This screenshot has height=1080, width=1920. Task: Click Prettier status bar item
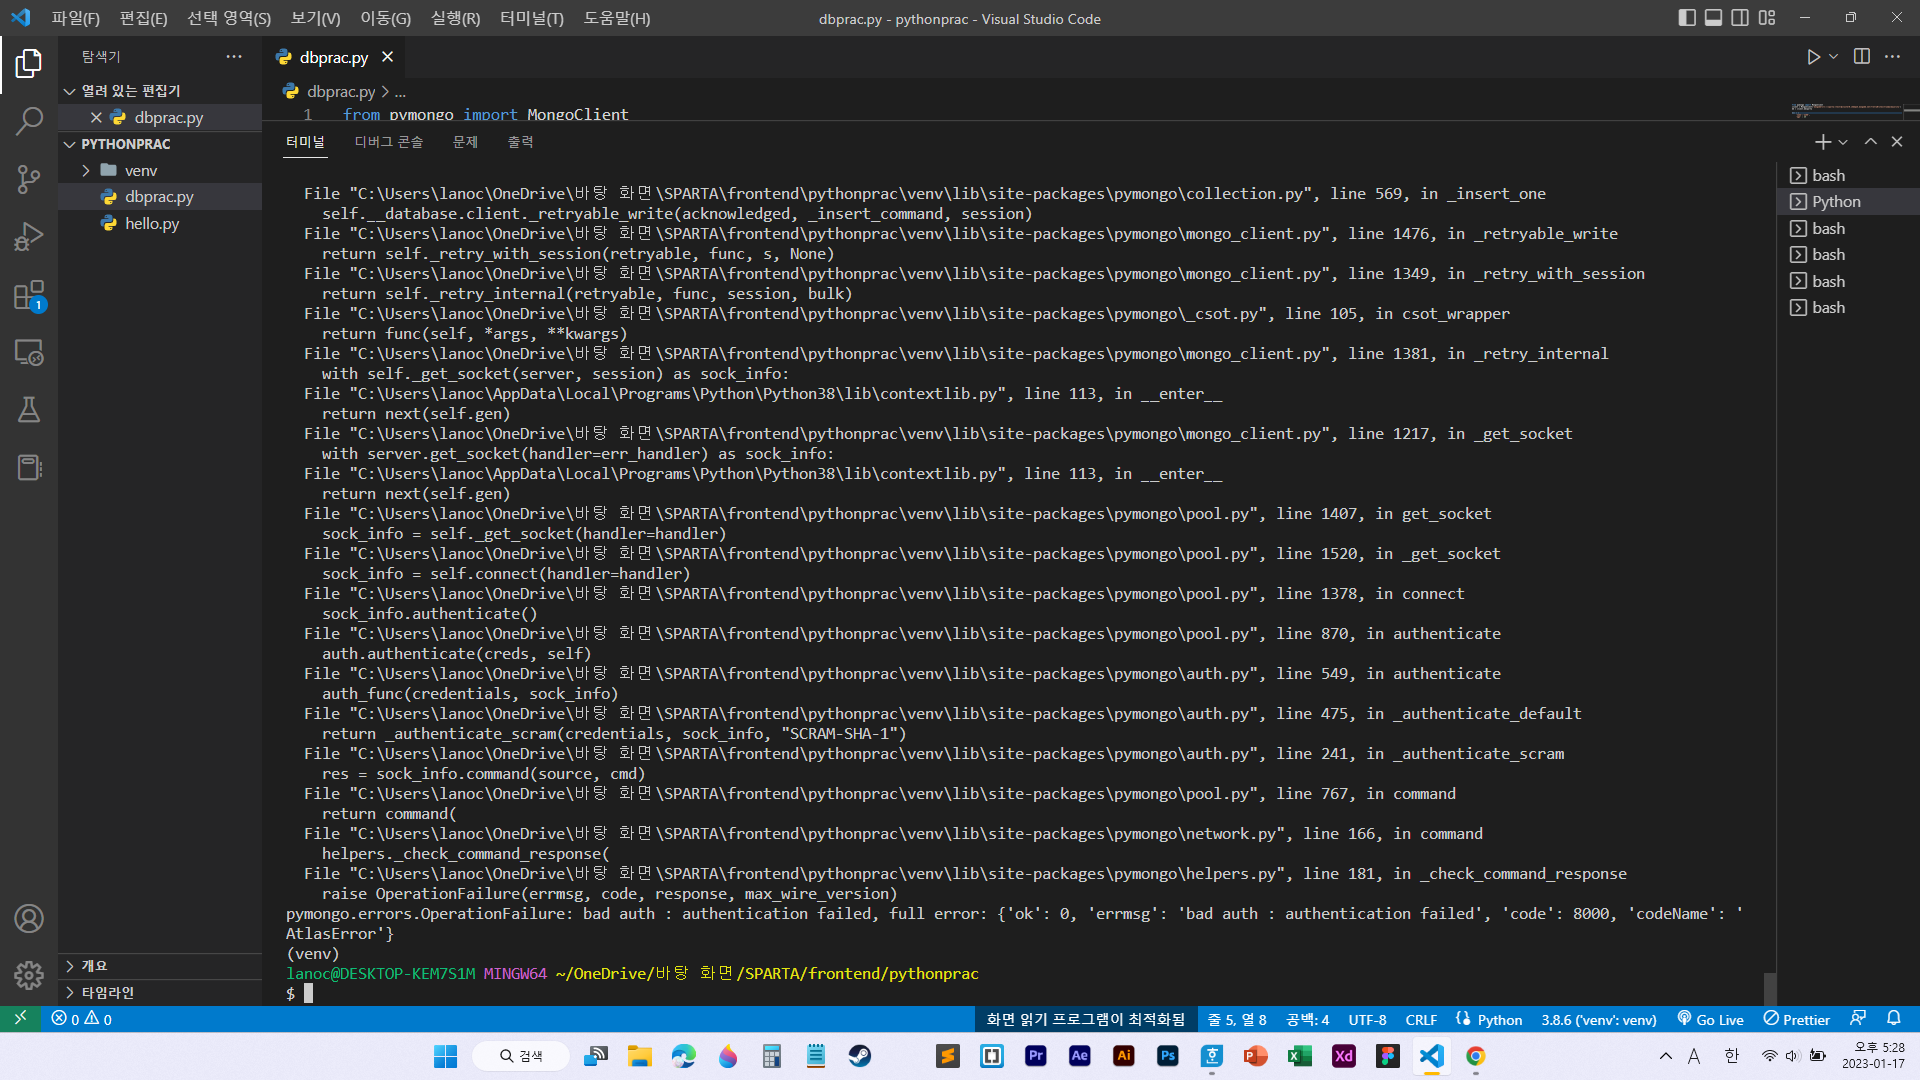coord(1797,1019)
